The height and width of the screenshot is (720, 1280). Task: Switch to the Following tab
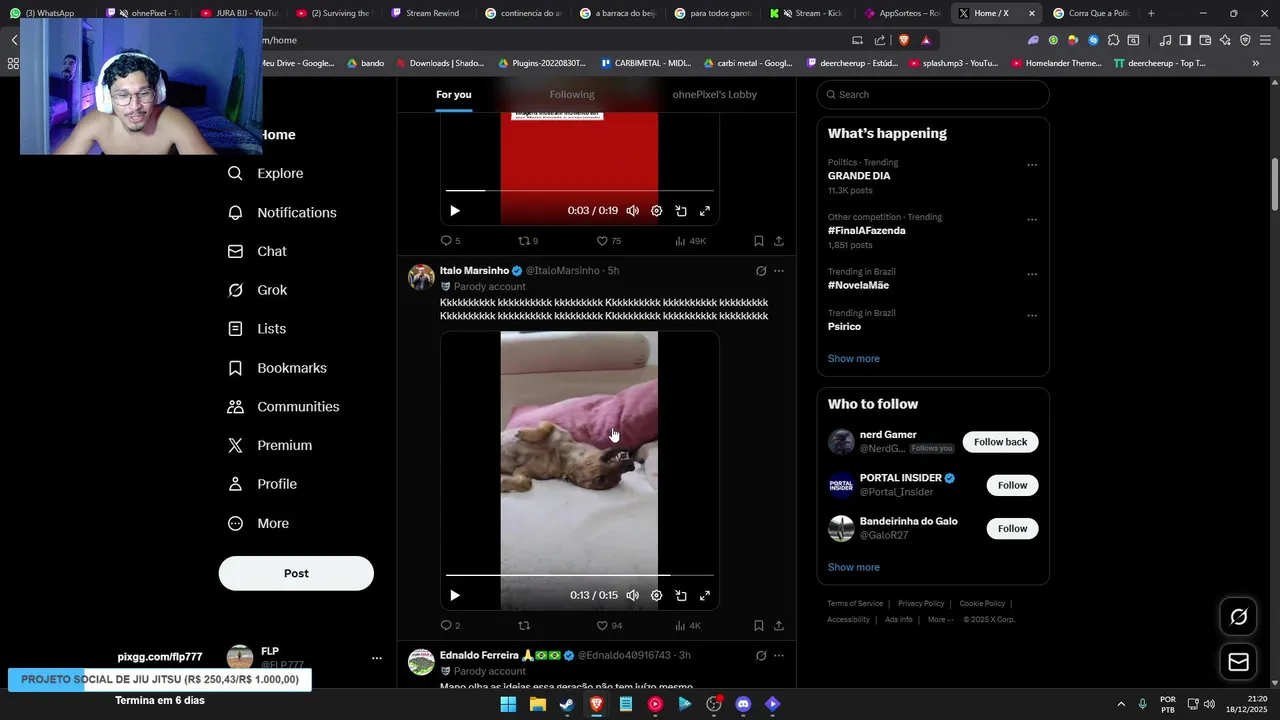(572, 94)
